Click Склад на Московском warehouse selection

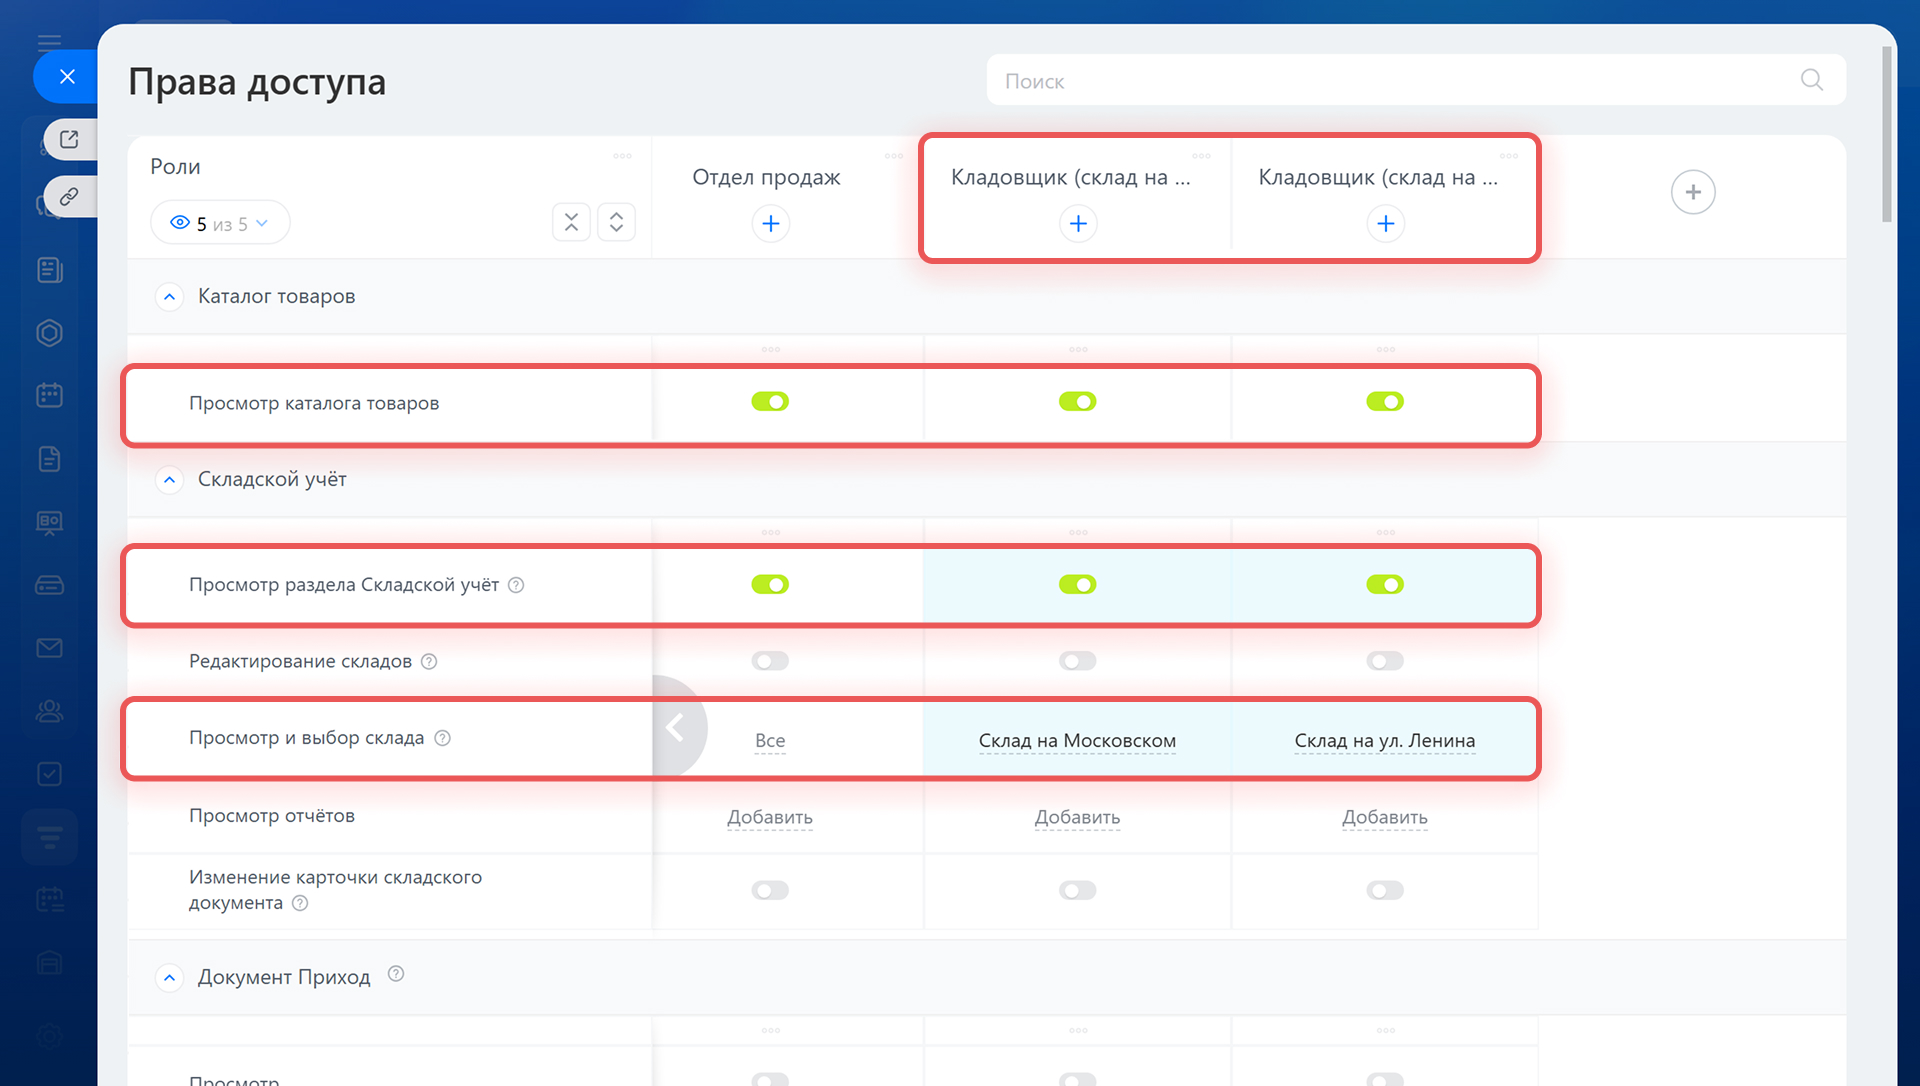(x=1077, y=741)
